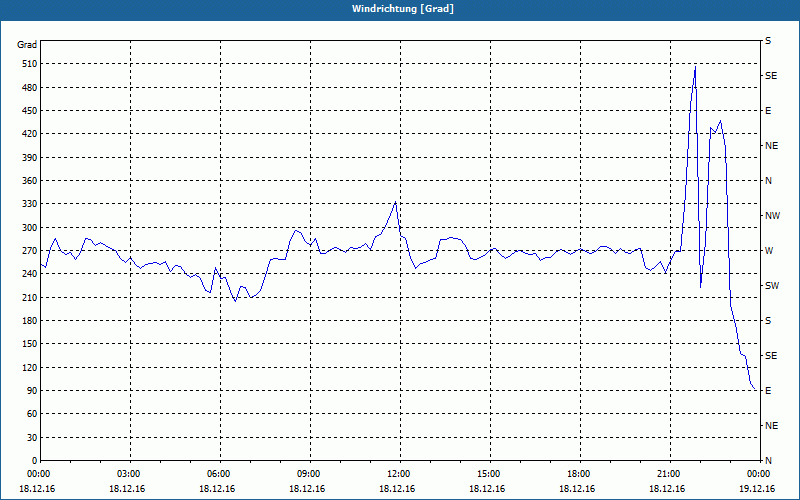
Task: Select the 210 tick label on the left axis
Action: [30, 297]
